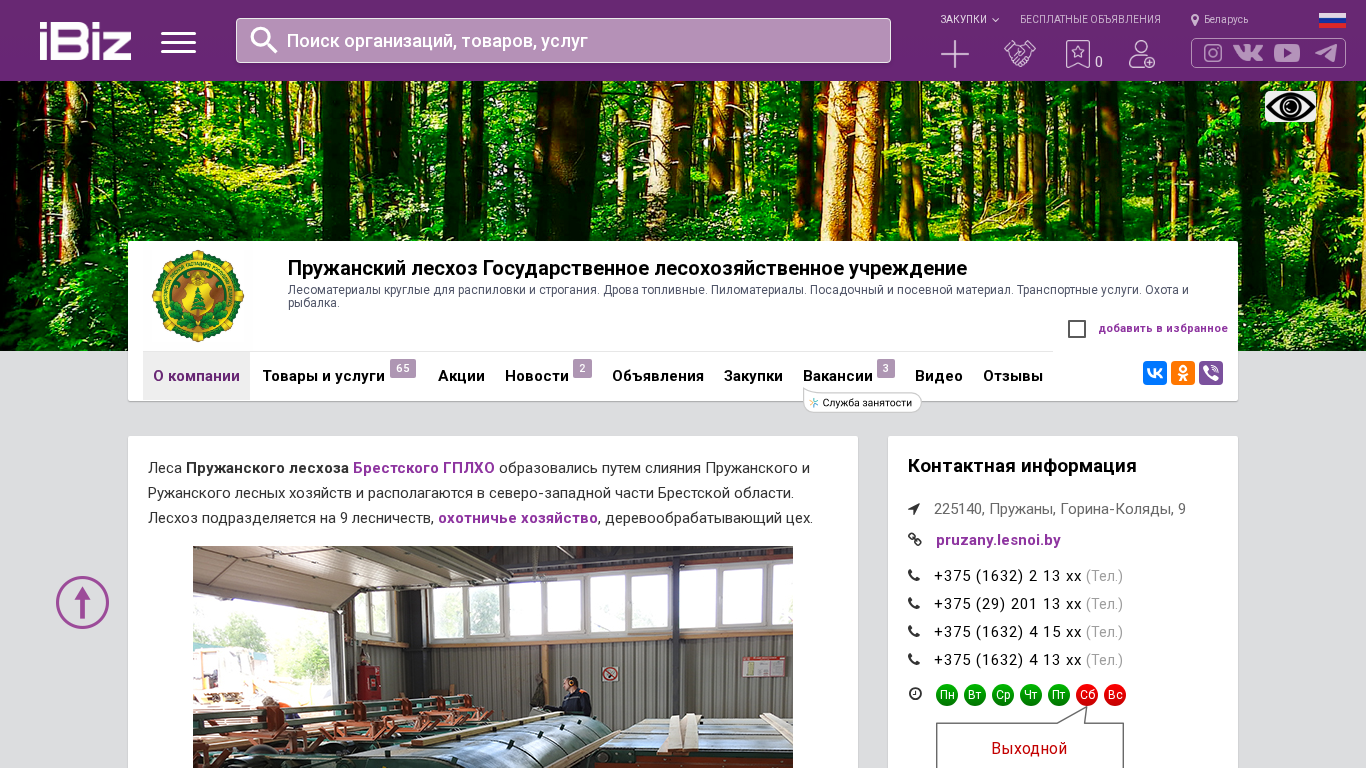Screen dimensions: 1366x768
Task: Open the YouTube channel icon
Action: (1287, 53)
